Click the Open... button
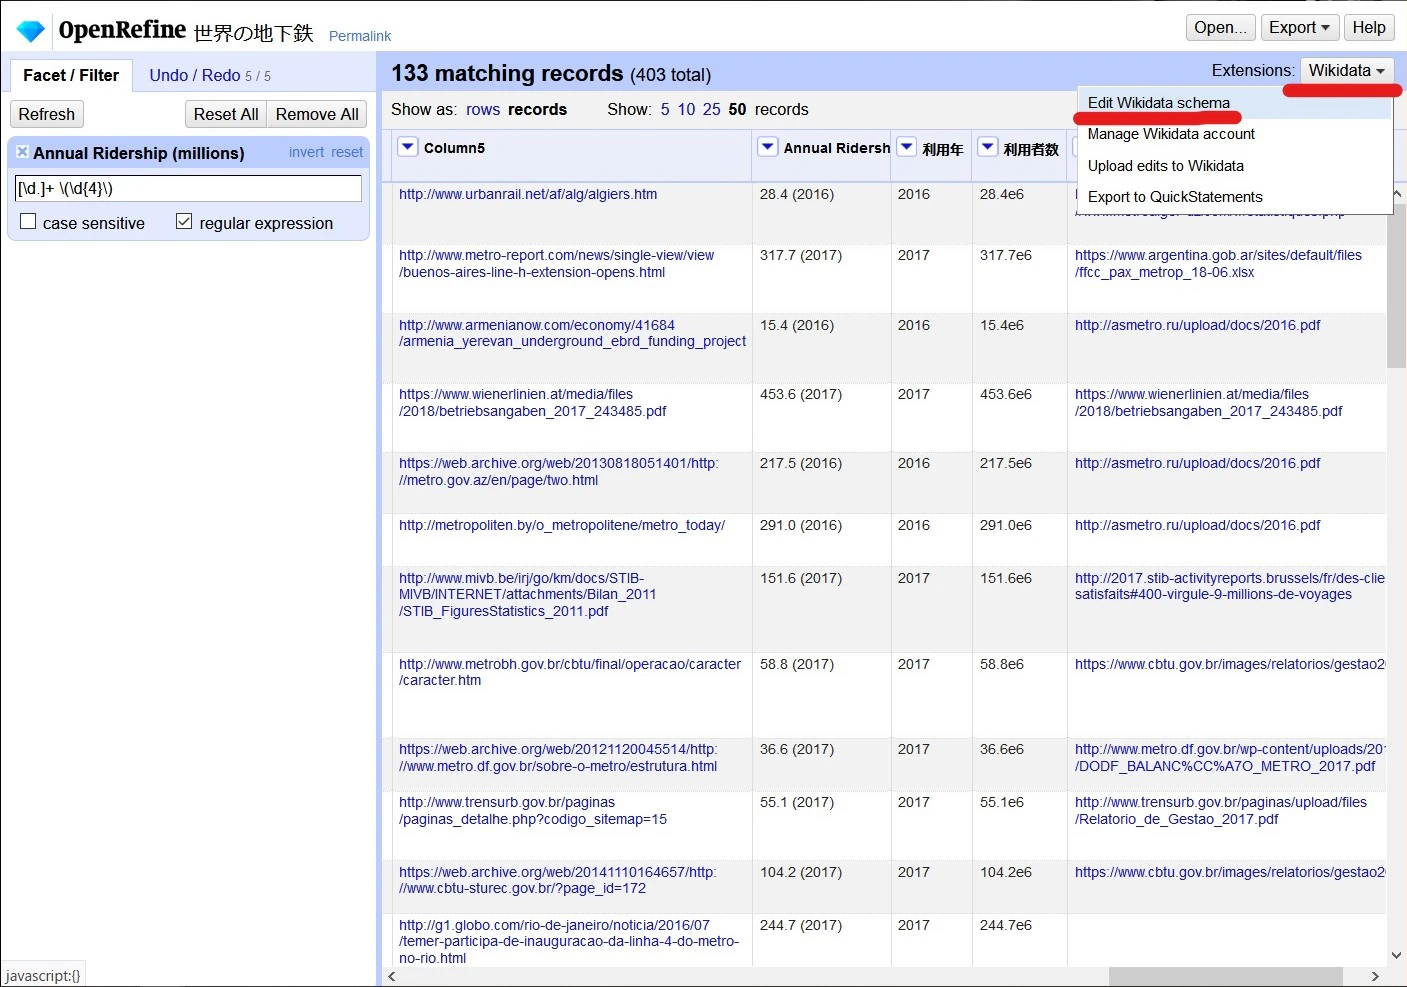 pyautogui.click(x=1220, y=27)
